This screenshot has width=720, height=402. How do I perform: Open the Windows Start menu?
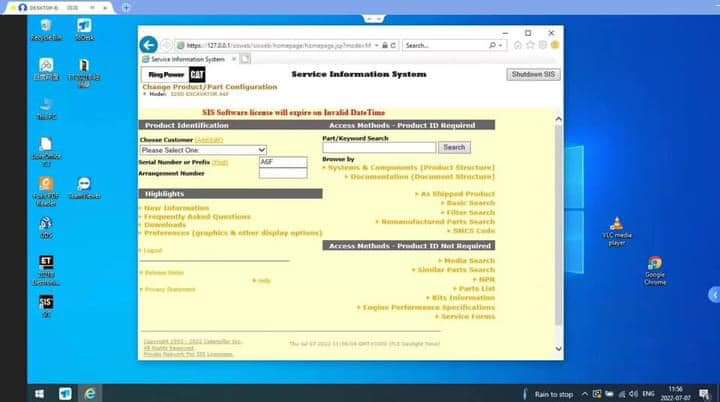click(12, 393)
